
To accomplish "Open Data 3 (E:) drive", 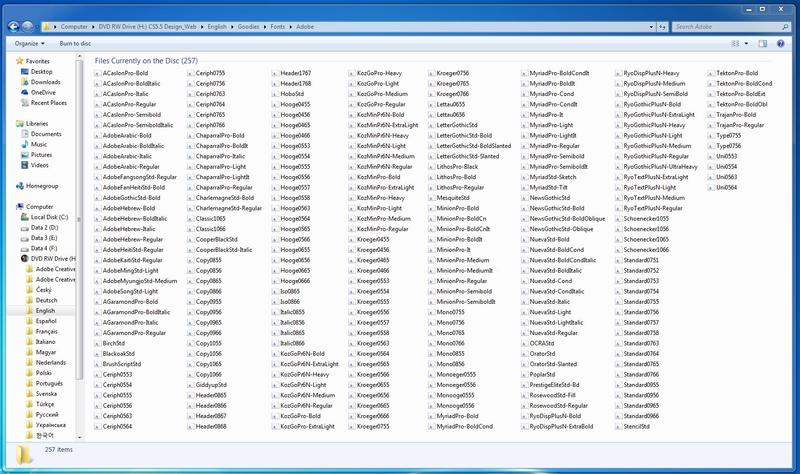I will [39, 238].
